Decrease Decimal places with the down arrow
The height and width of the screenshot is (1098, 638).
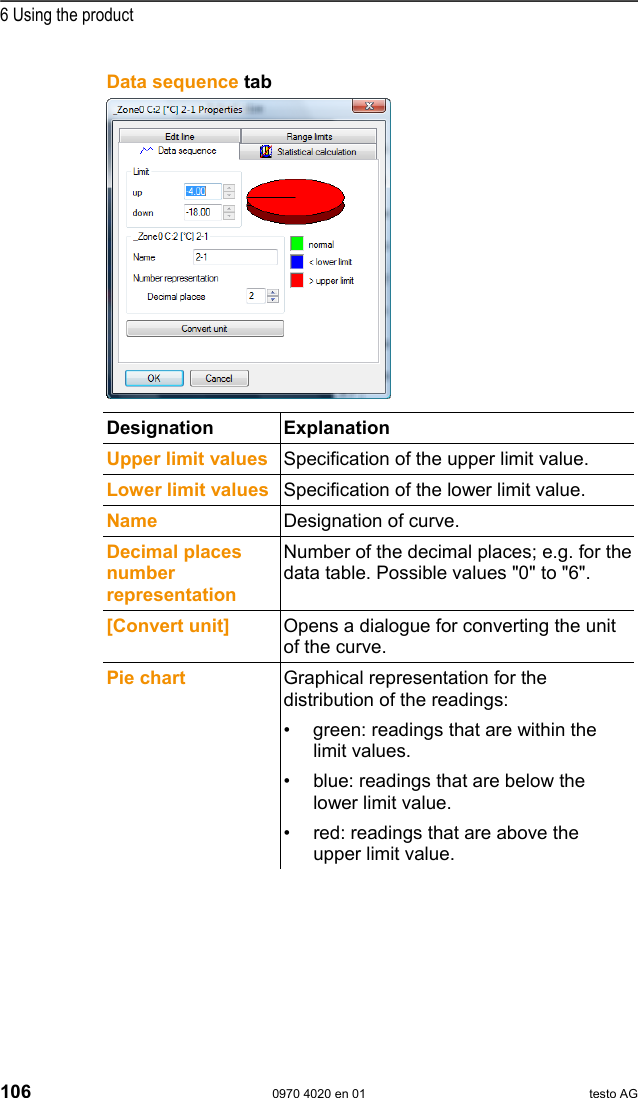(273, 300)
